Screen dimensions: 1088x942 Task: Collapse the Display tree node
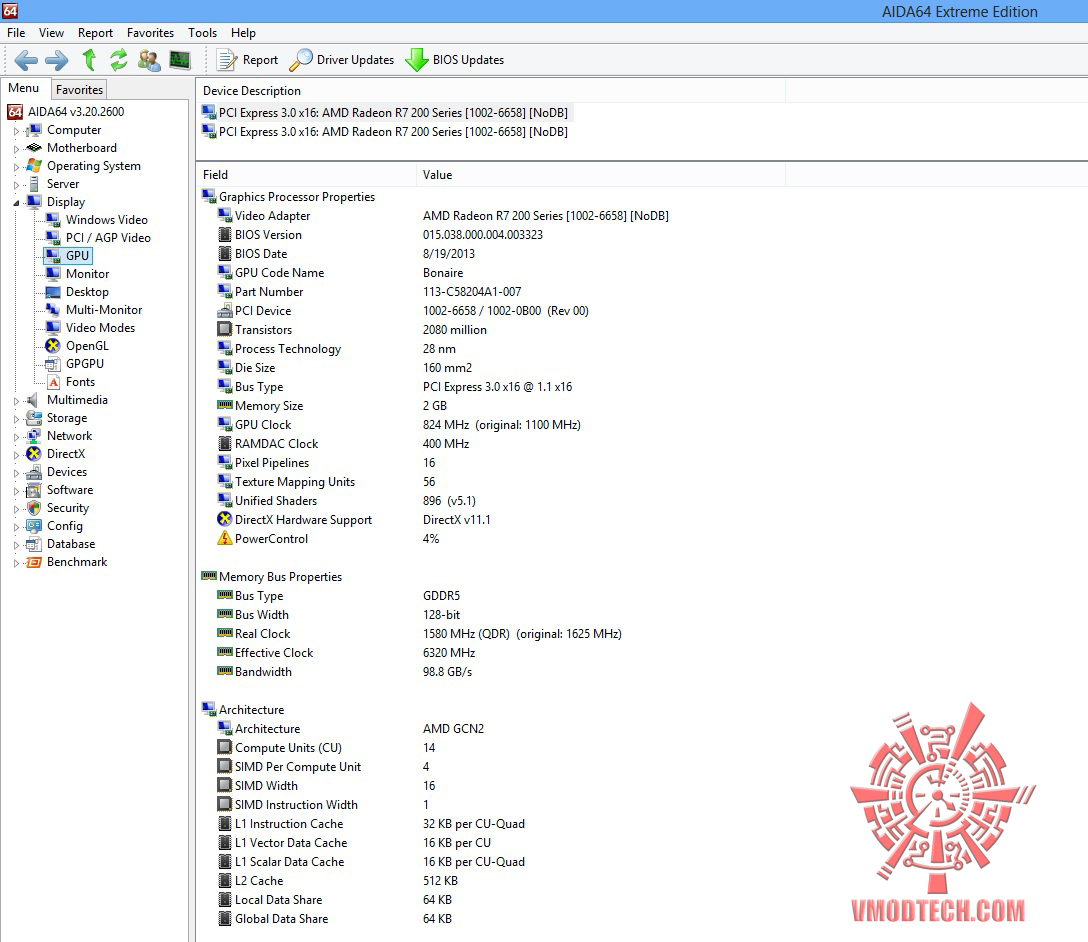click(x=16, y=203)
